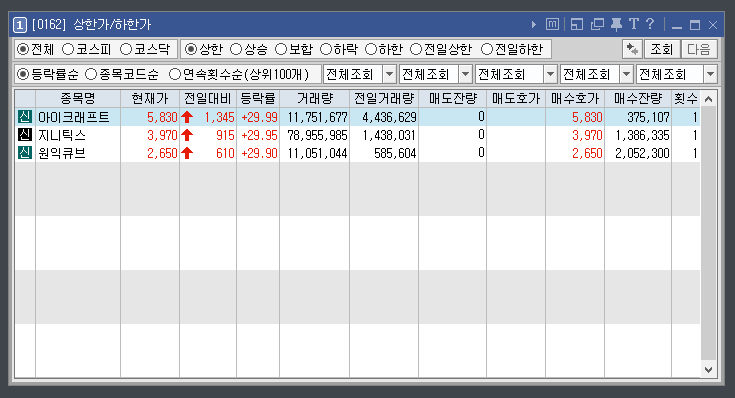Click scrollbar up arrow in table

click(x=709, y=99)
